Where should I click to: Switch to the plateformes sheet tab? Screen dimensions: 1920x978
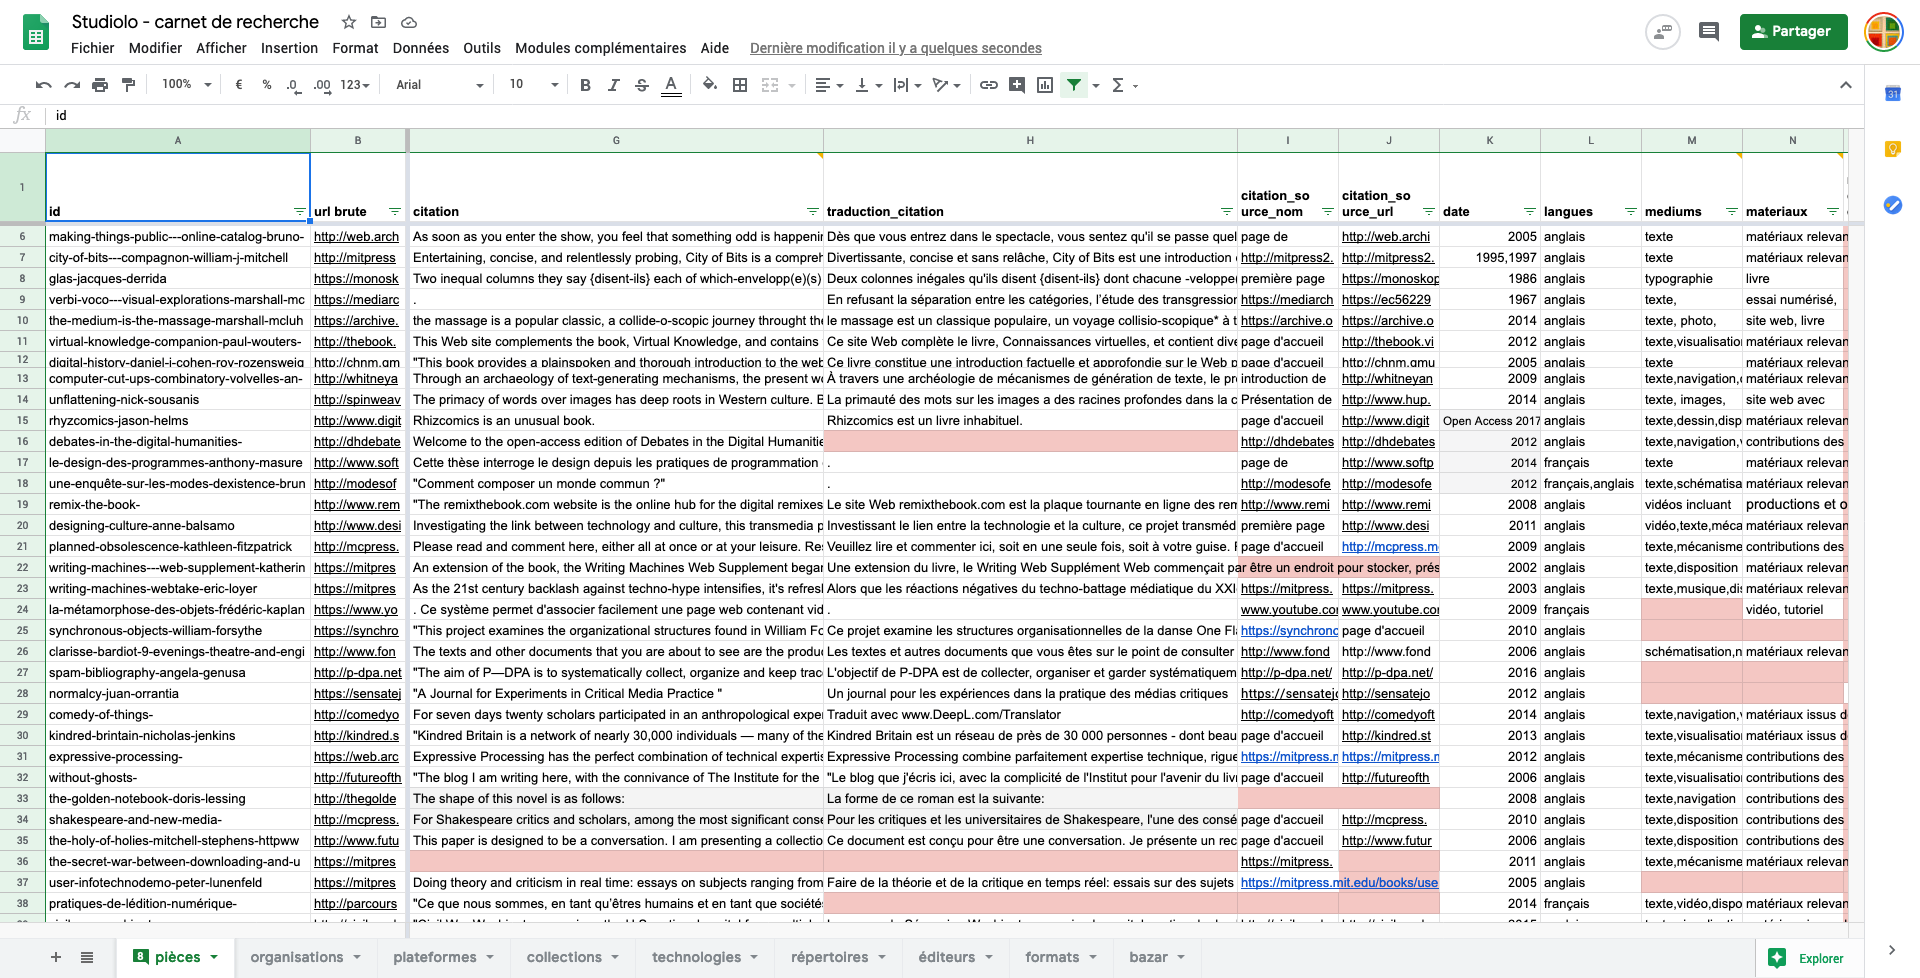[443, 957]
